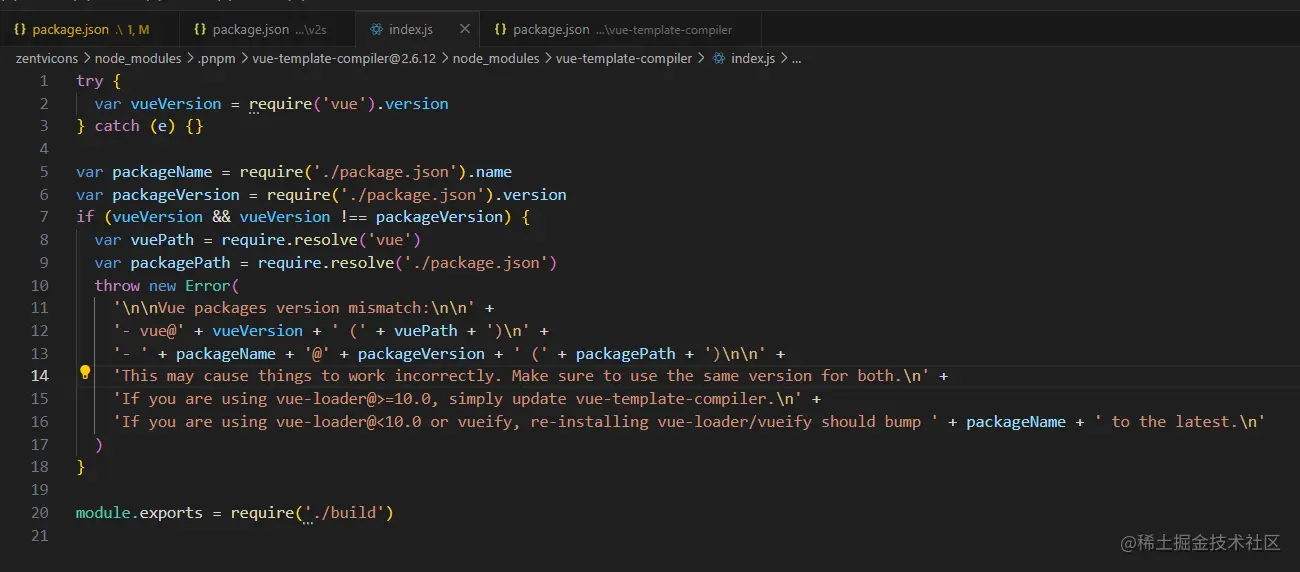Screen dimensions: 1300x572
Task: Click 'packageVersion' declaration on line 6
Action: click(x=176, y=195)
